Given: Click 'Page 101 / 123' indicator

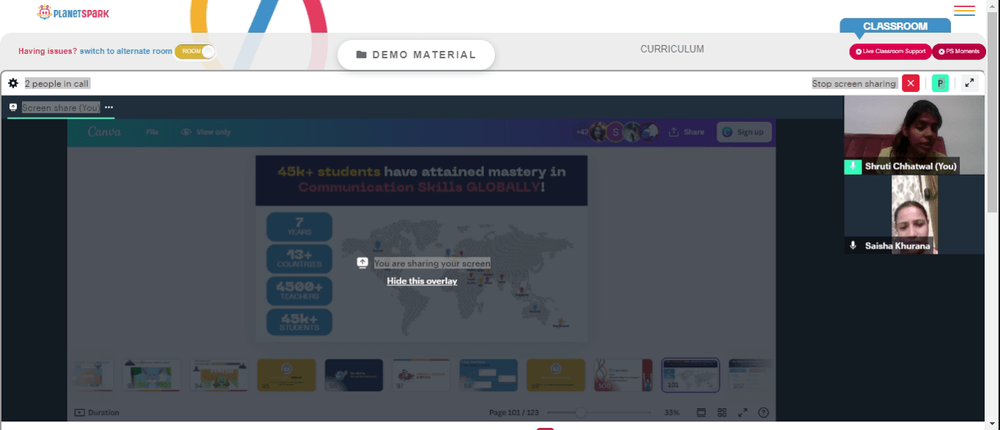Looking at the screenshot, I should click(514, 413).
